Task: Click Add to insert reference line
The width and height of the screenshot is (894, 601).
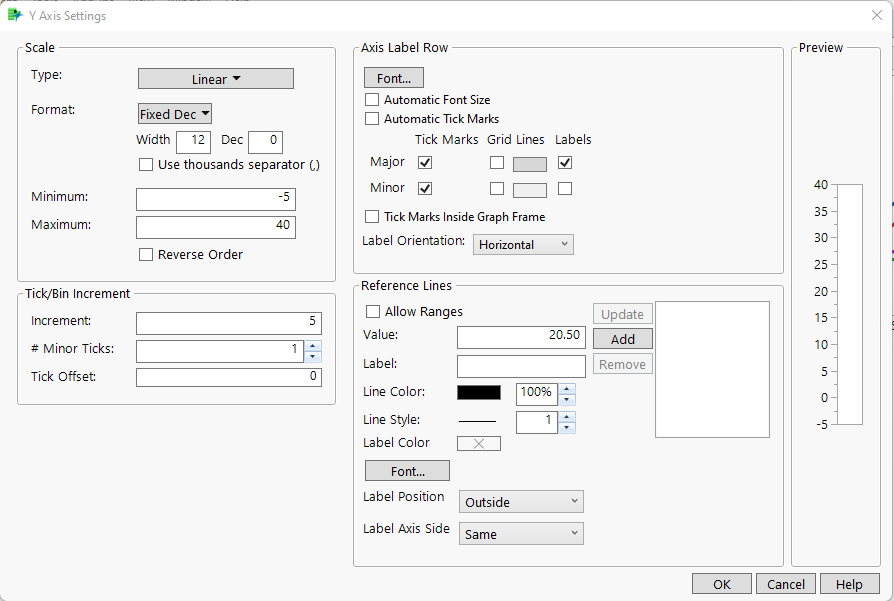Action: [622, 338]
